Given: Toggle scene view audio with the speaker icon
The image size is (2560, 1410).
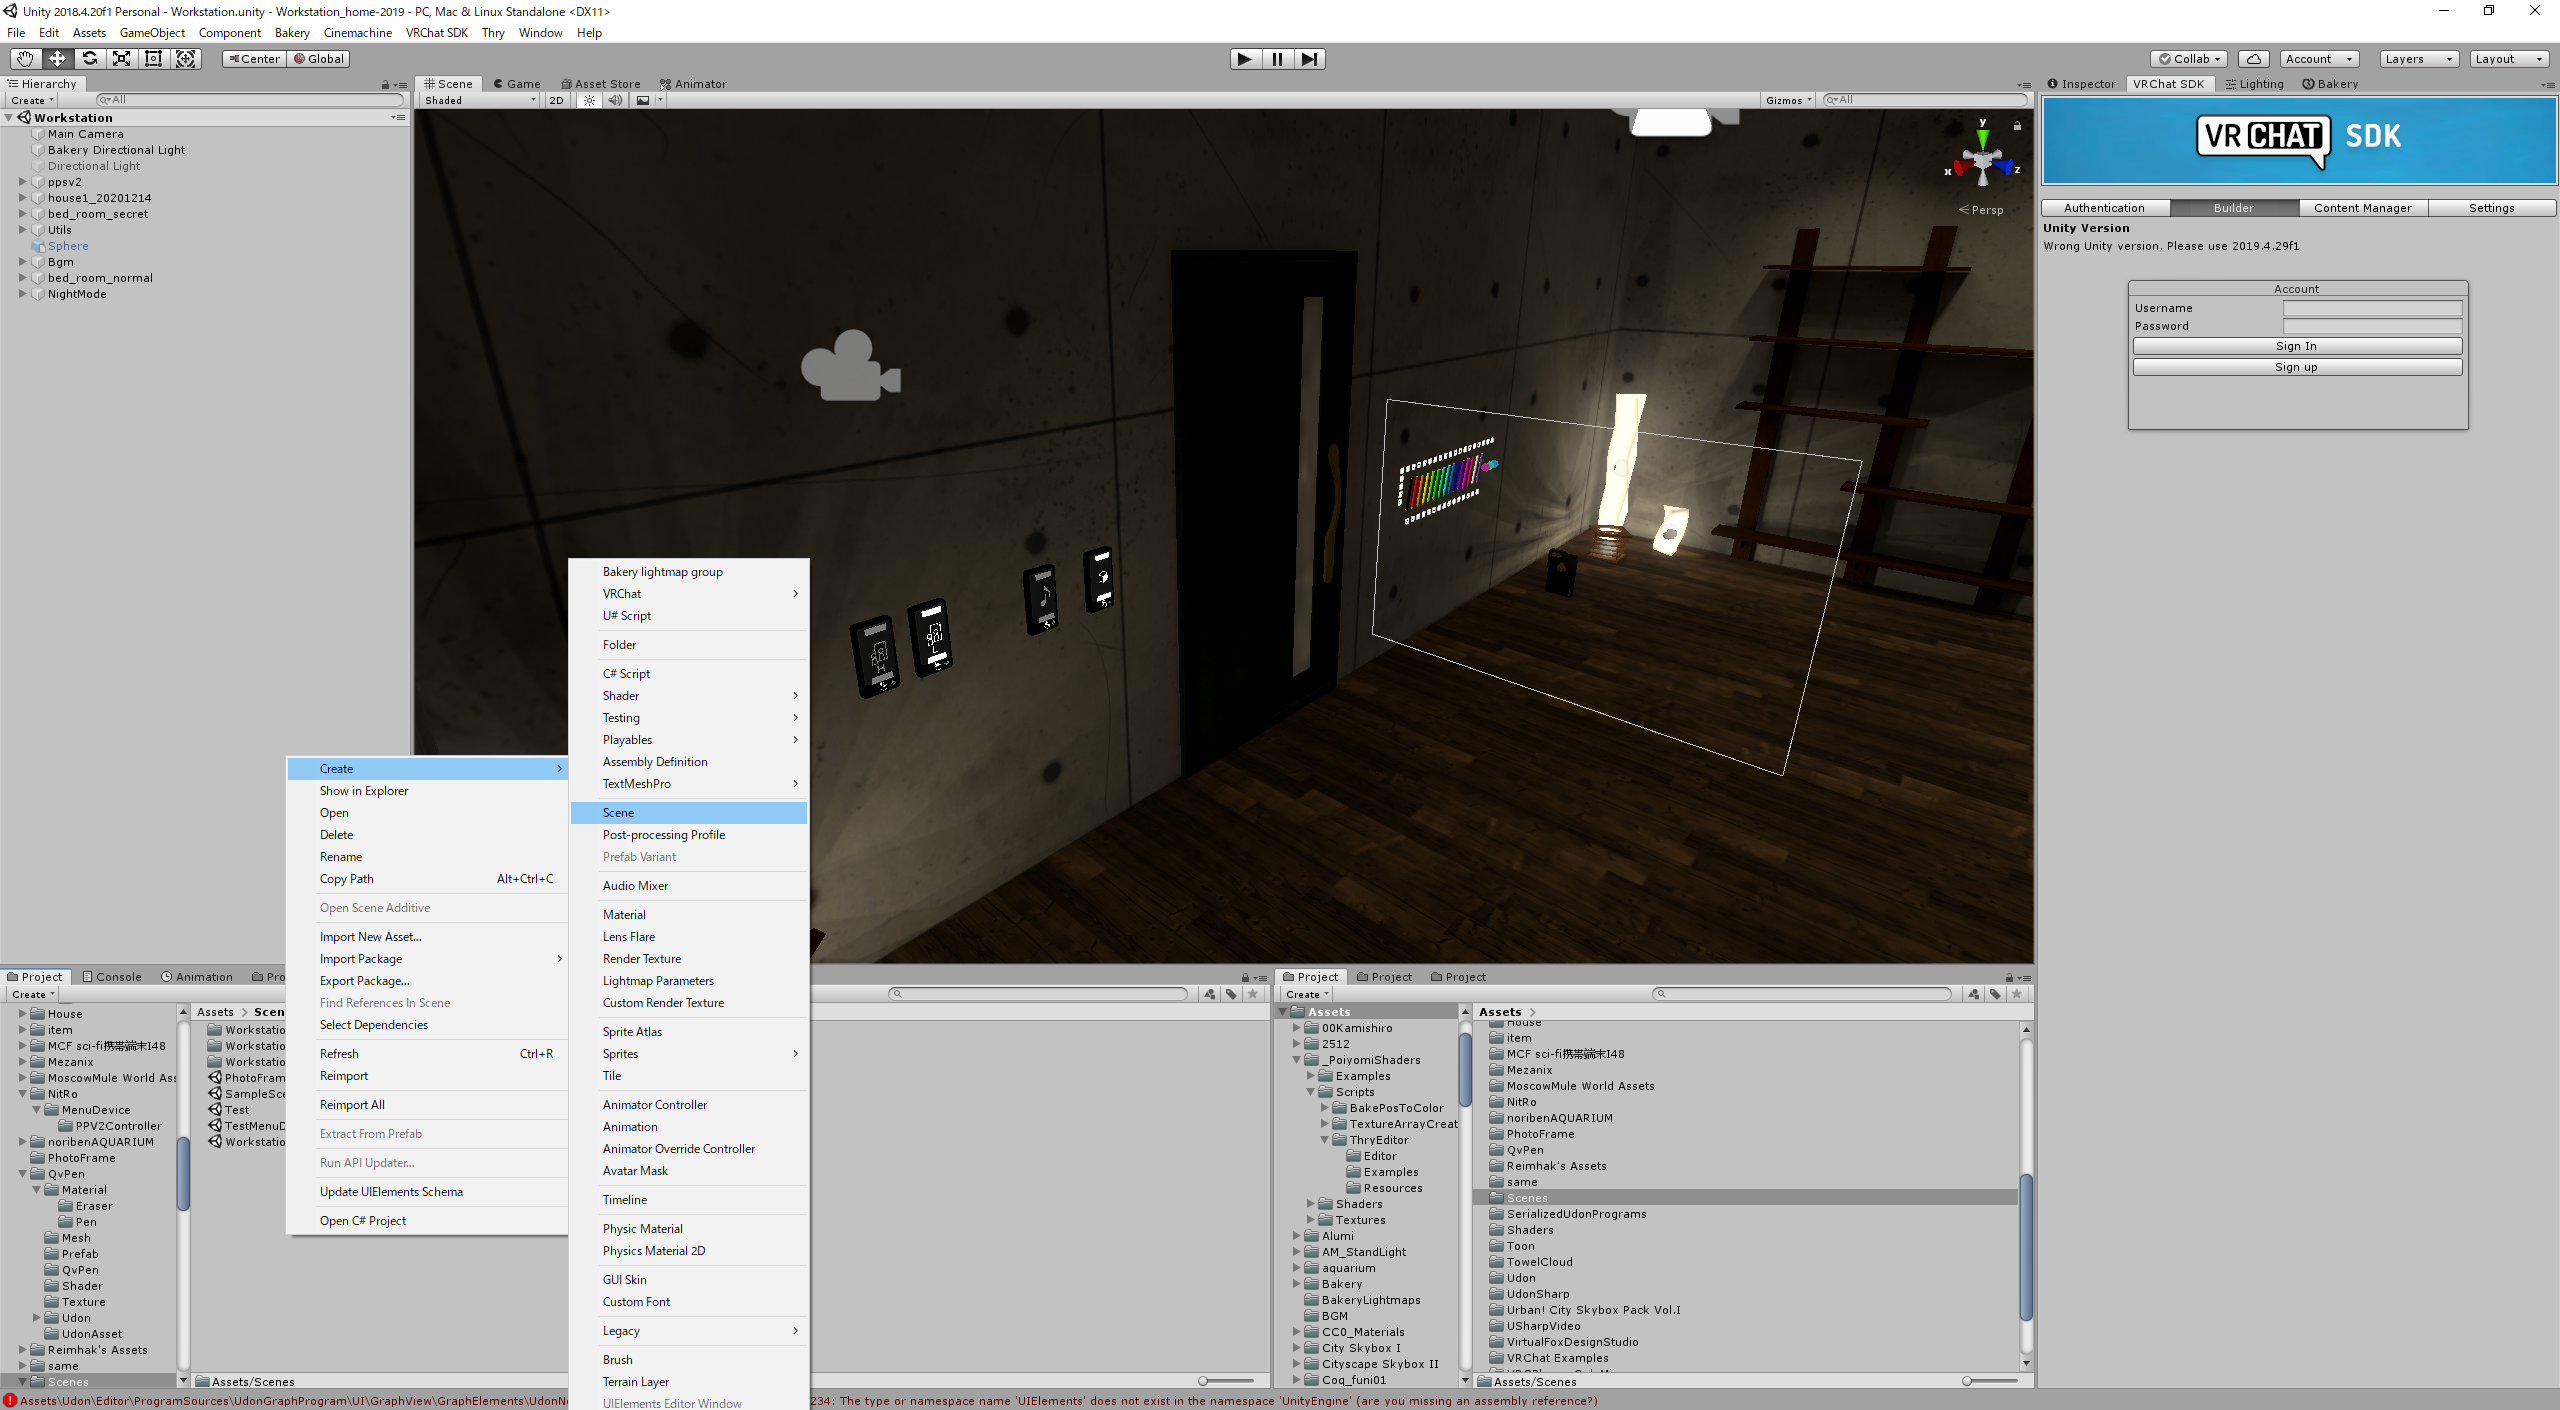Looking at the screenshot, I should tap(615, 99).
